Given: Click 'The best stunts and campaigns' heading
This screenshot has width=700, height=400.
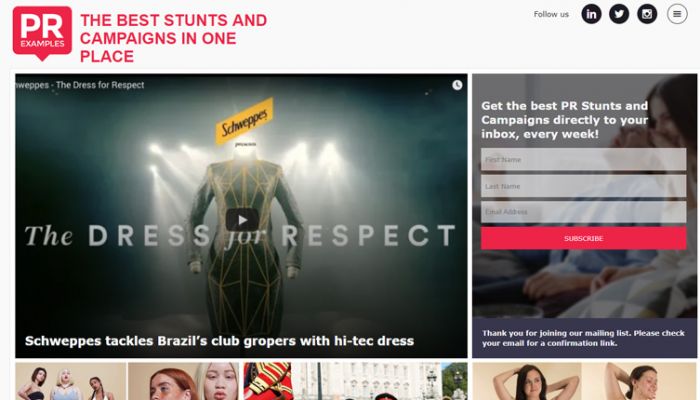Looking at the screenshot, I should coord(173,38).
